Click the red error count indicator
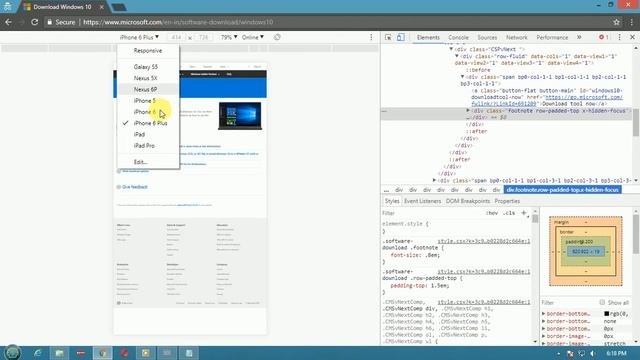Image resolution: width=640 pixels, height=360 pixels. [603, 37]
